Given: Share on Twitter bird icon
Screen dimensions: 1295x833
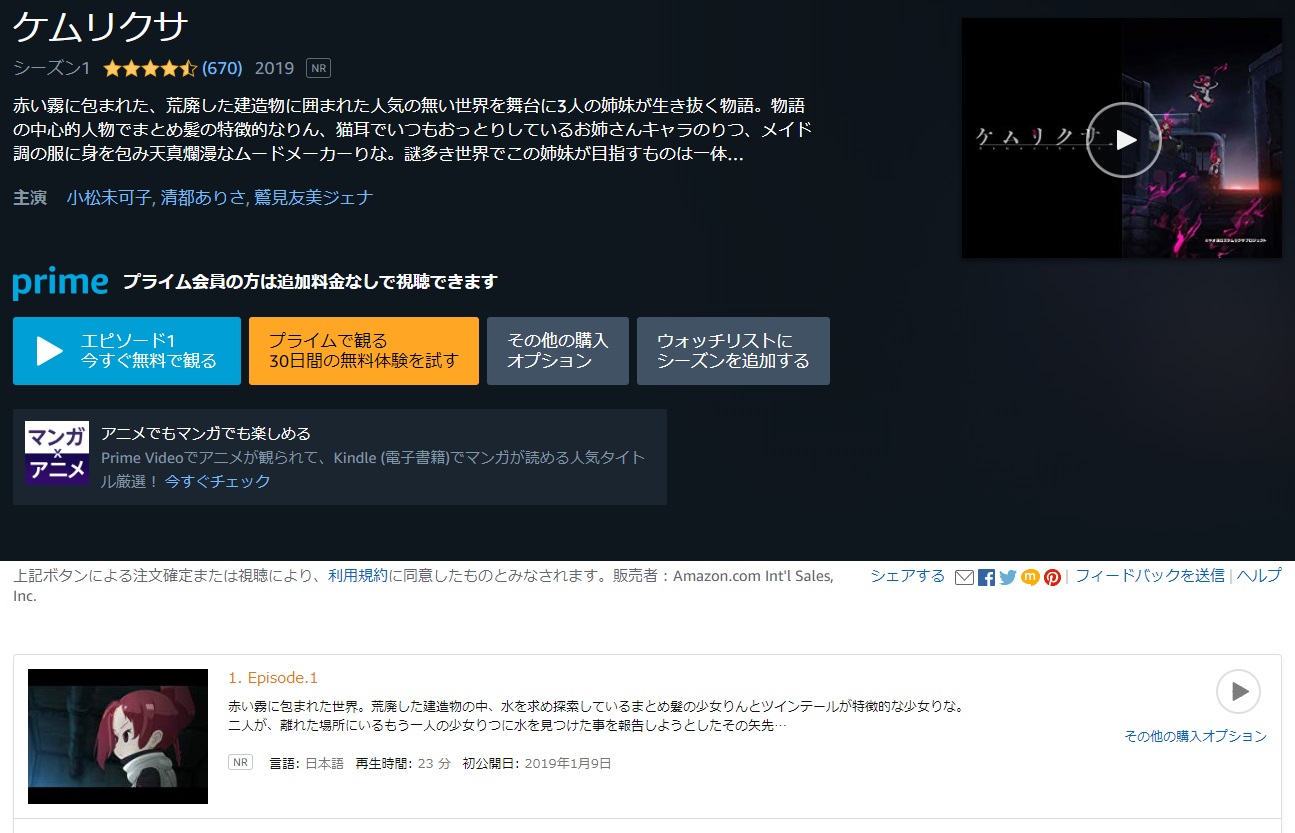Looking at the screenshot, I should click(1008, 577).
